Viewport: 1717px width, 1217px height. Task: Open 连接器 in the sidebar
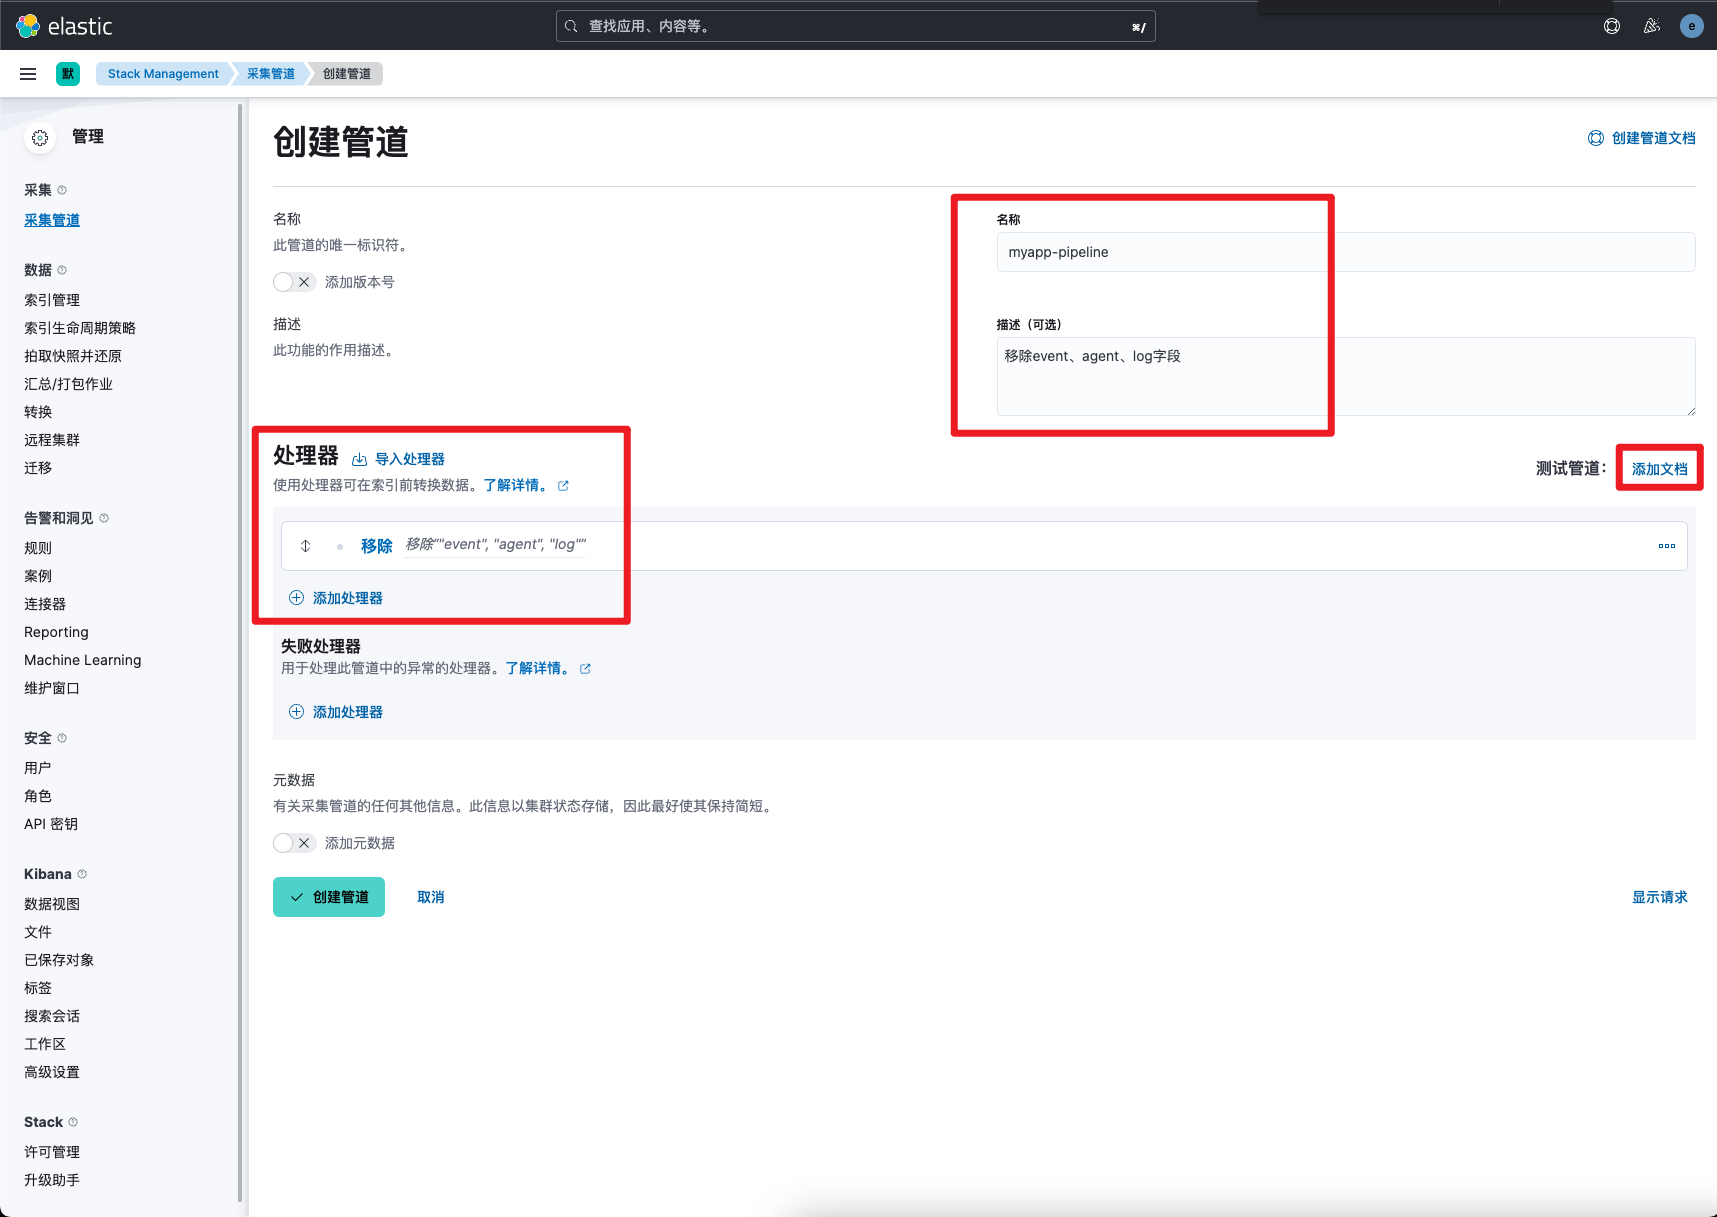(x=45, y=604)
